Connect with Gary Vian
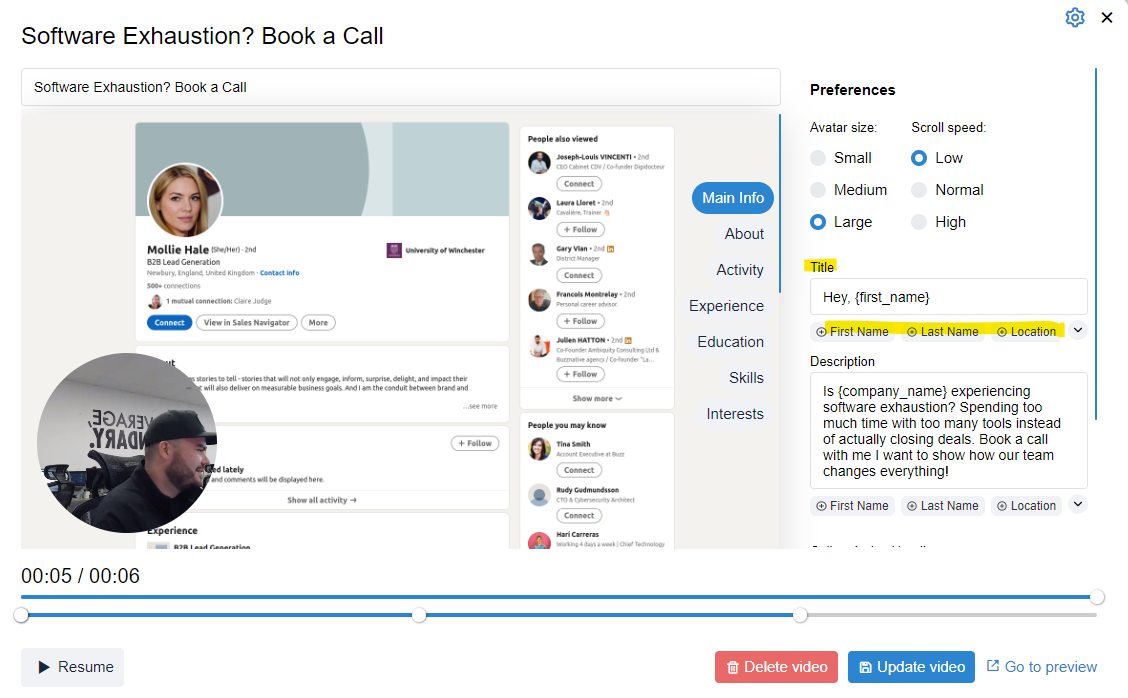This screenshot has width=1128, height=698. (579, 275)
